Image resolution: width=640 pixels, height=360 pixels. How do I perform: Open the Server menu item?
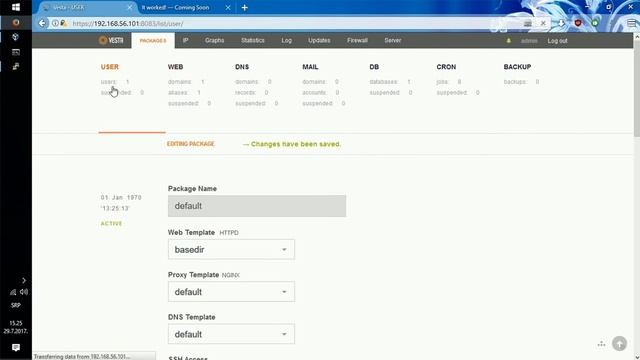pyautogui.click(x=393, y=40)
